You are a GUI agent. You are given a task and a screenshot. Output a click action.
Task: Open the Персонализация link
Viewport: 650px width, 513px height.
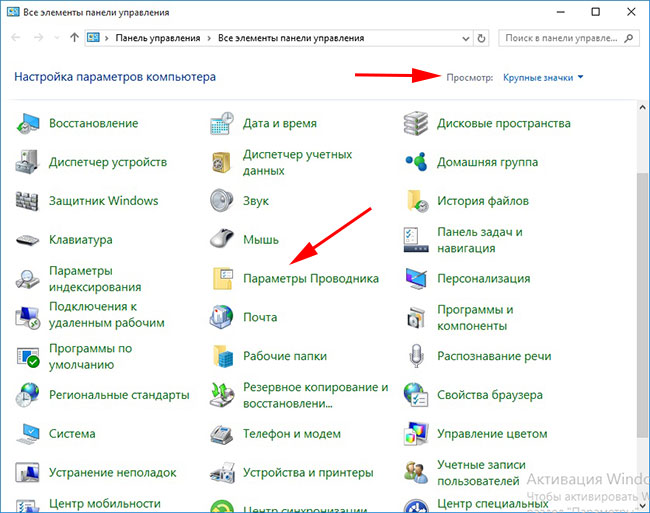pyautogui.click(x=483, y=279)
